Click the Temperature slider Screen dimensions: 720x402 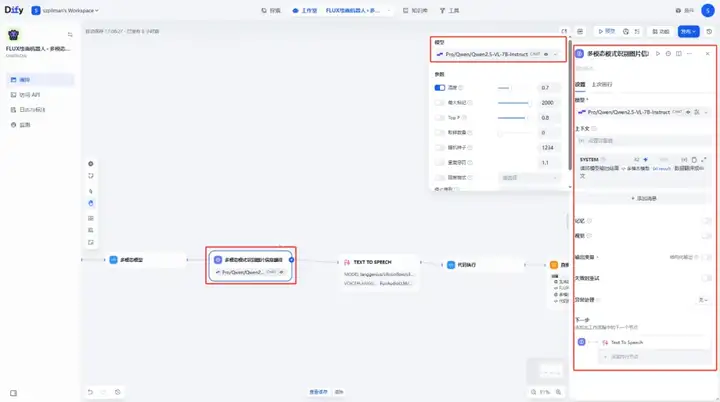[x=514, y=87]
